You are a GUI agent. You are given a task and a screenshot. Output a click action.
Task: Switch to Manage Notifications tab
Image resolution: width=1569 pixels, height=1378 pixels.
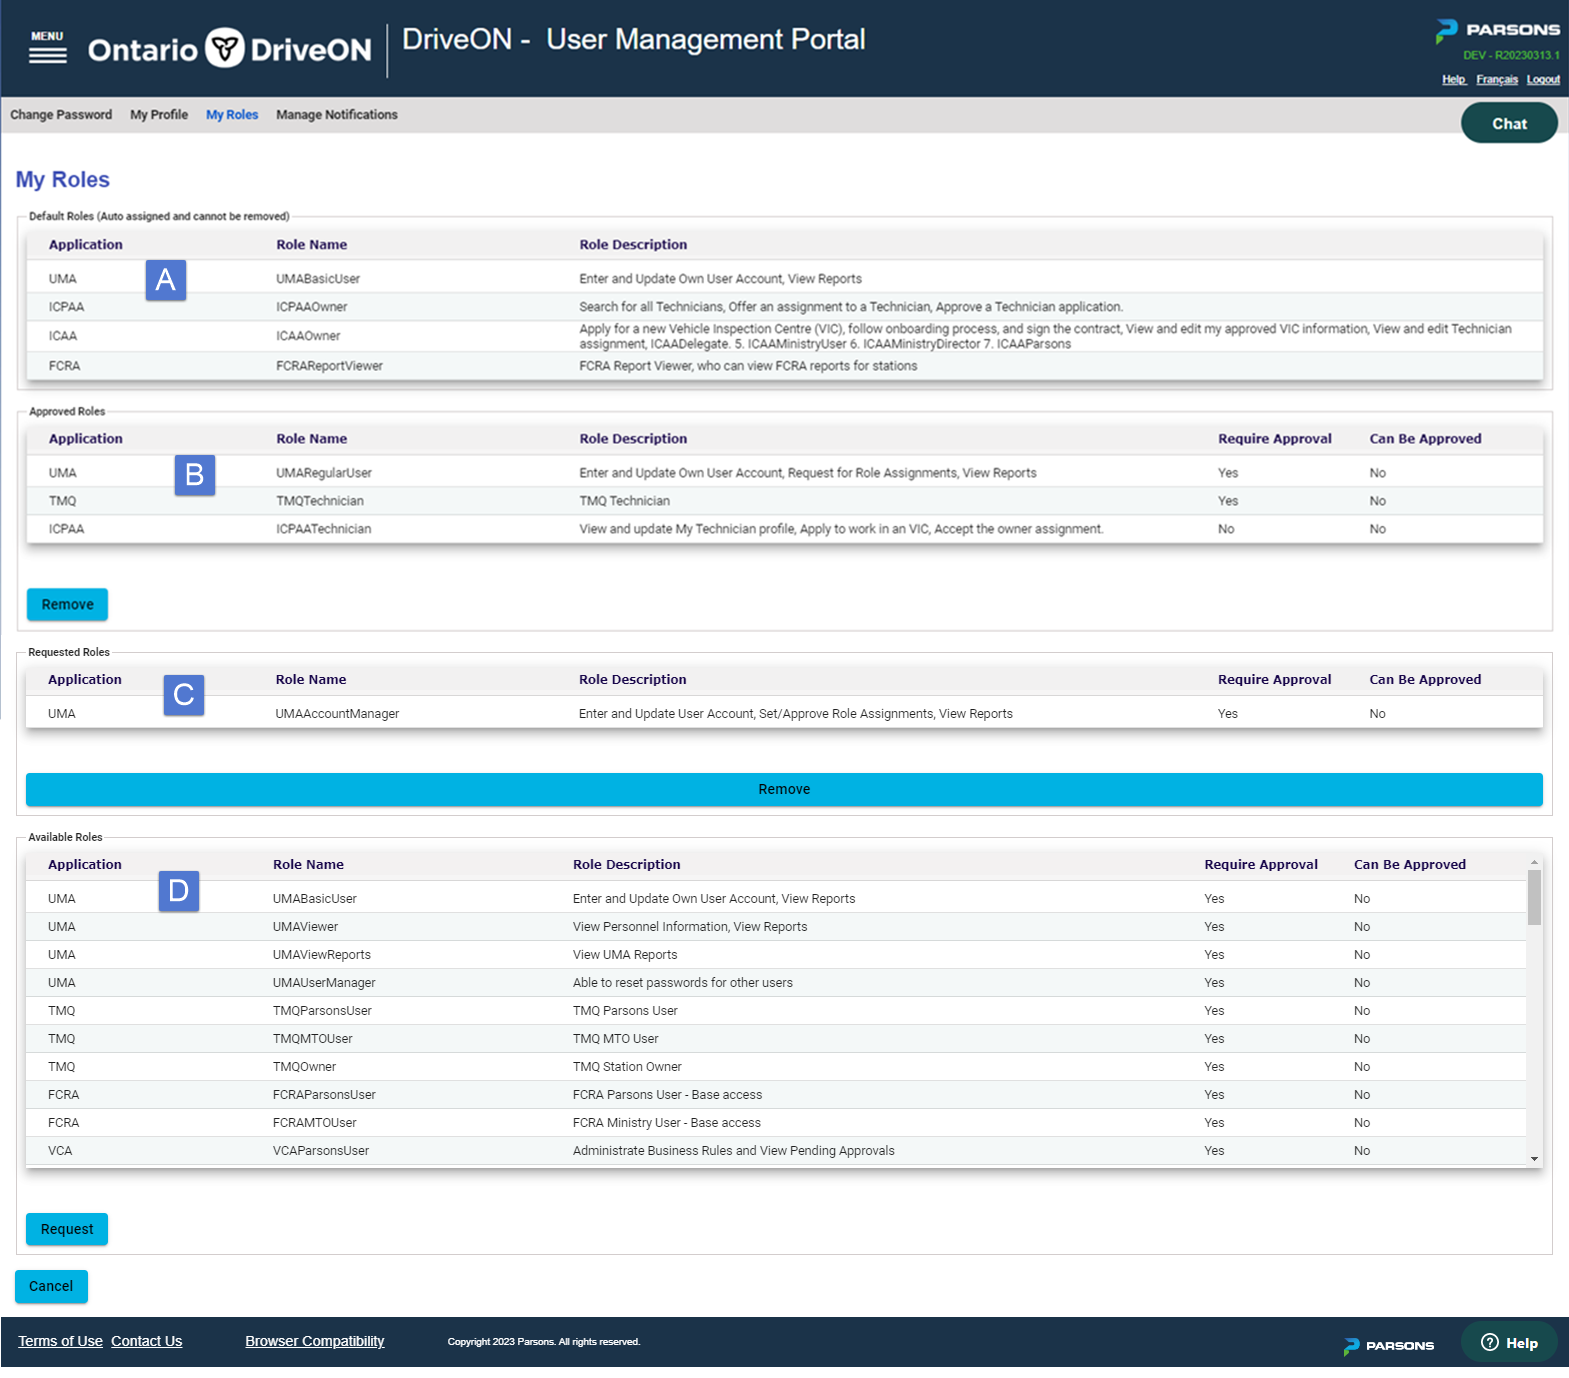pyautogui.click(x=337, y=115)
